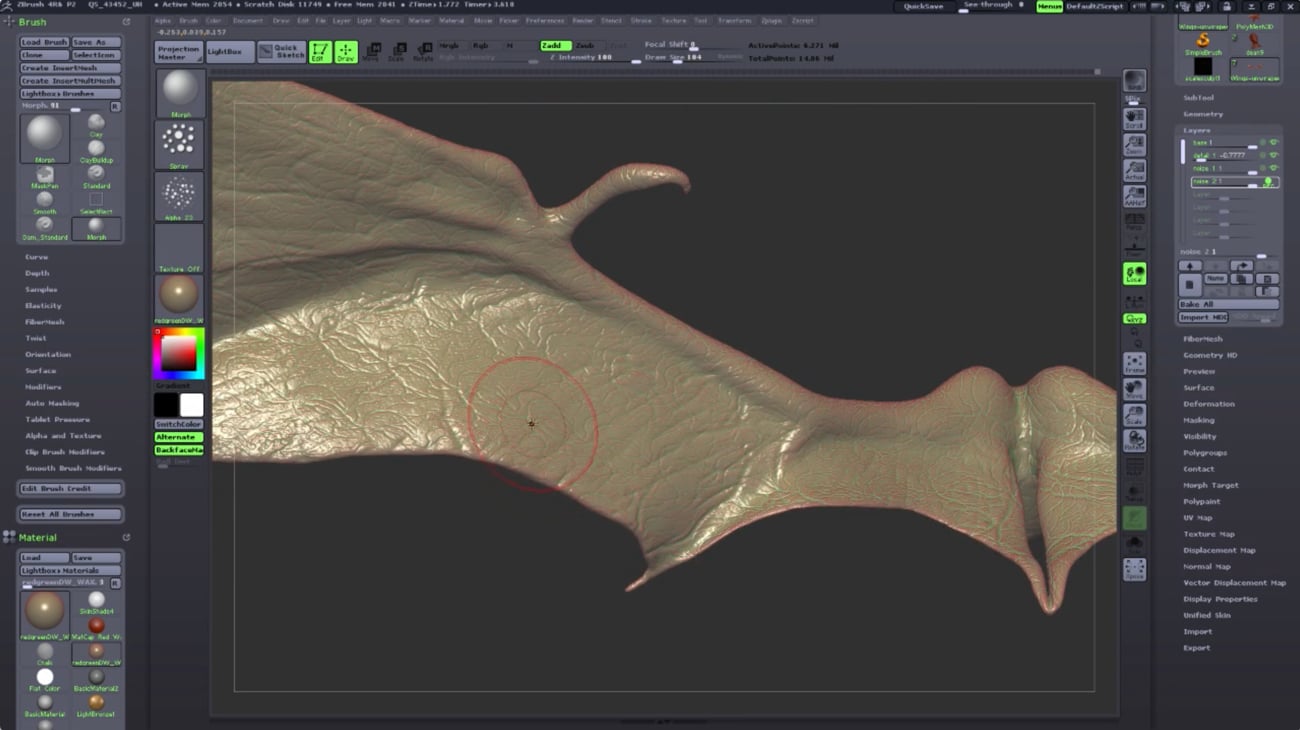Open the Stroke menu

tap(641, 20)
